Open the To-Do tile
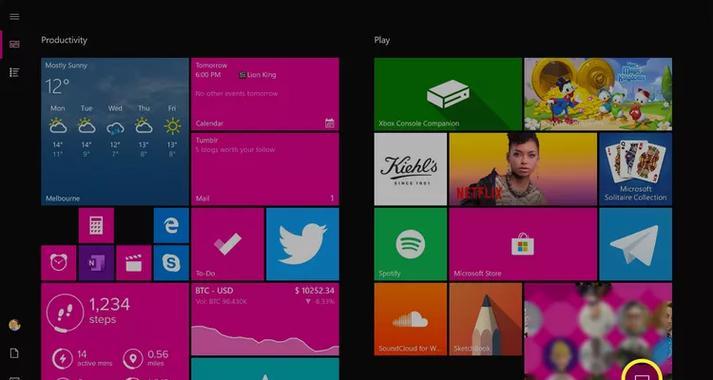 227,244
